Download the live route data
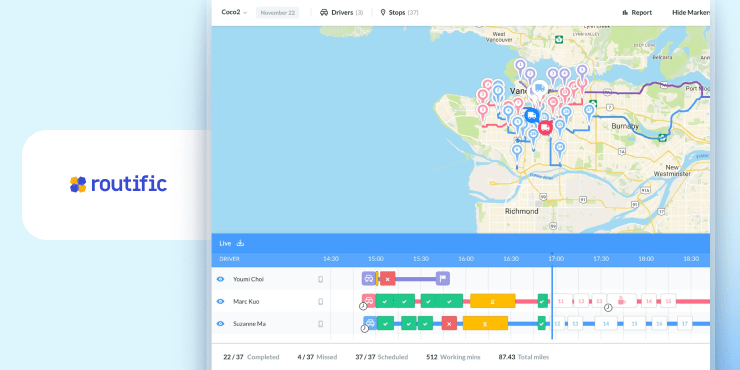740x370 pixels. pyautogui.click(x=240, y=243)
